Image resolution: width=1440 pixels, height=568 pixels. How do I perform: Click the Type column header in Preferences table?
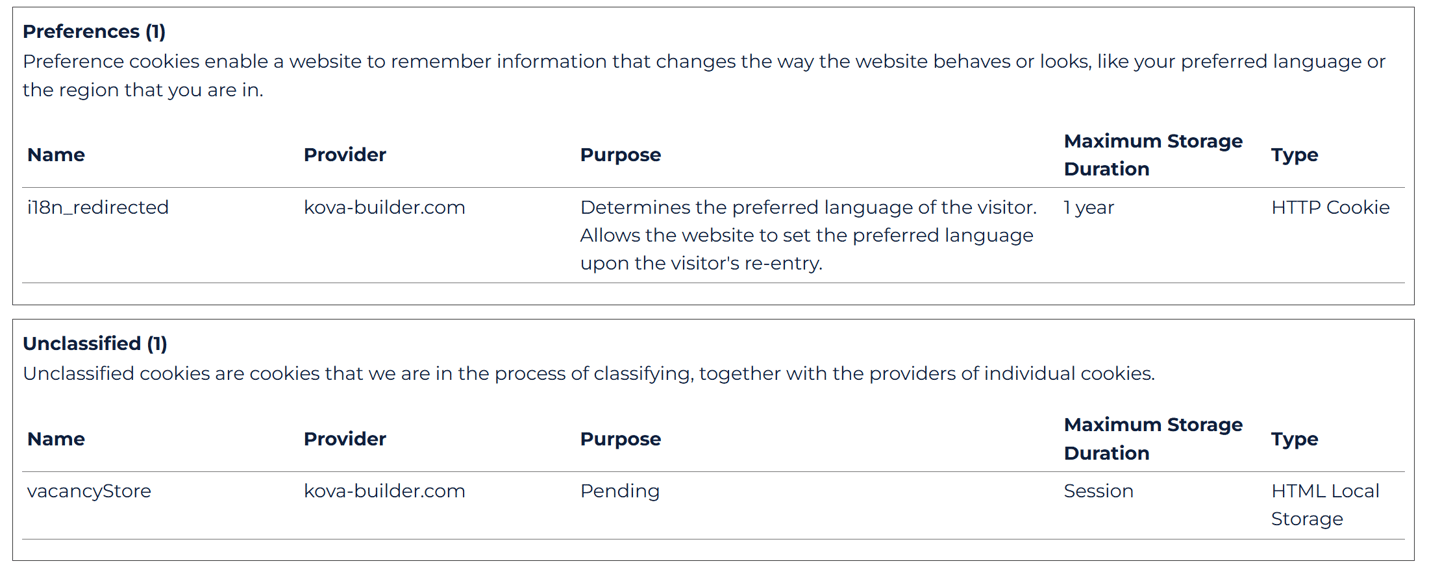[x=1294, y=155]
